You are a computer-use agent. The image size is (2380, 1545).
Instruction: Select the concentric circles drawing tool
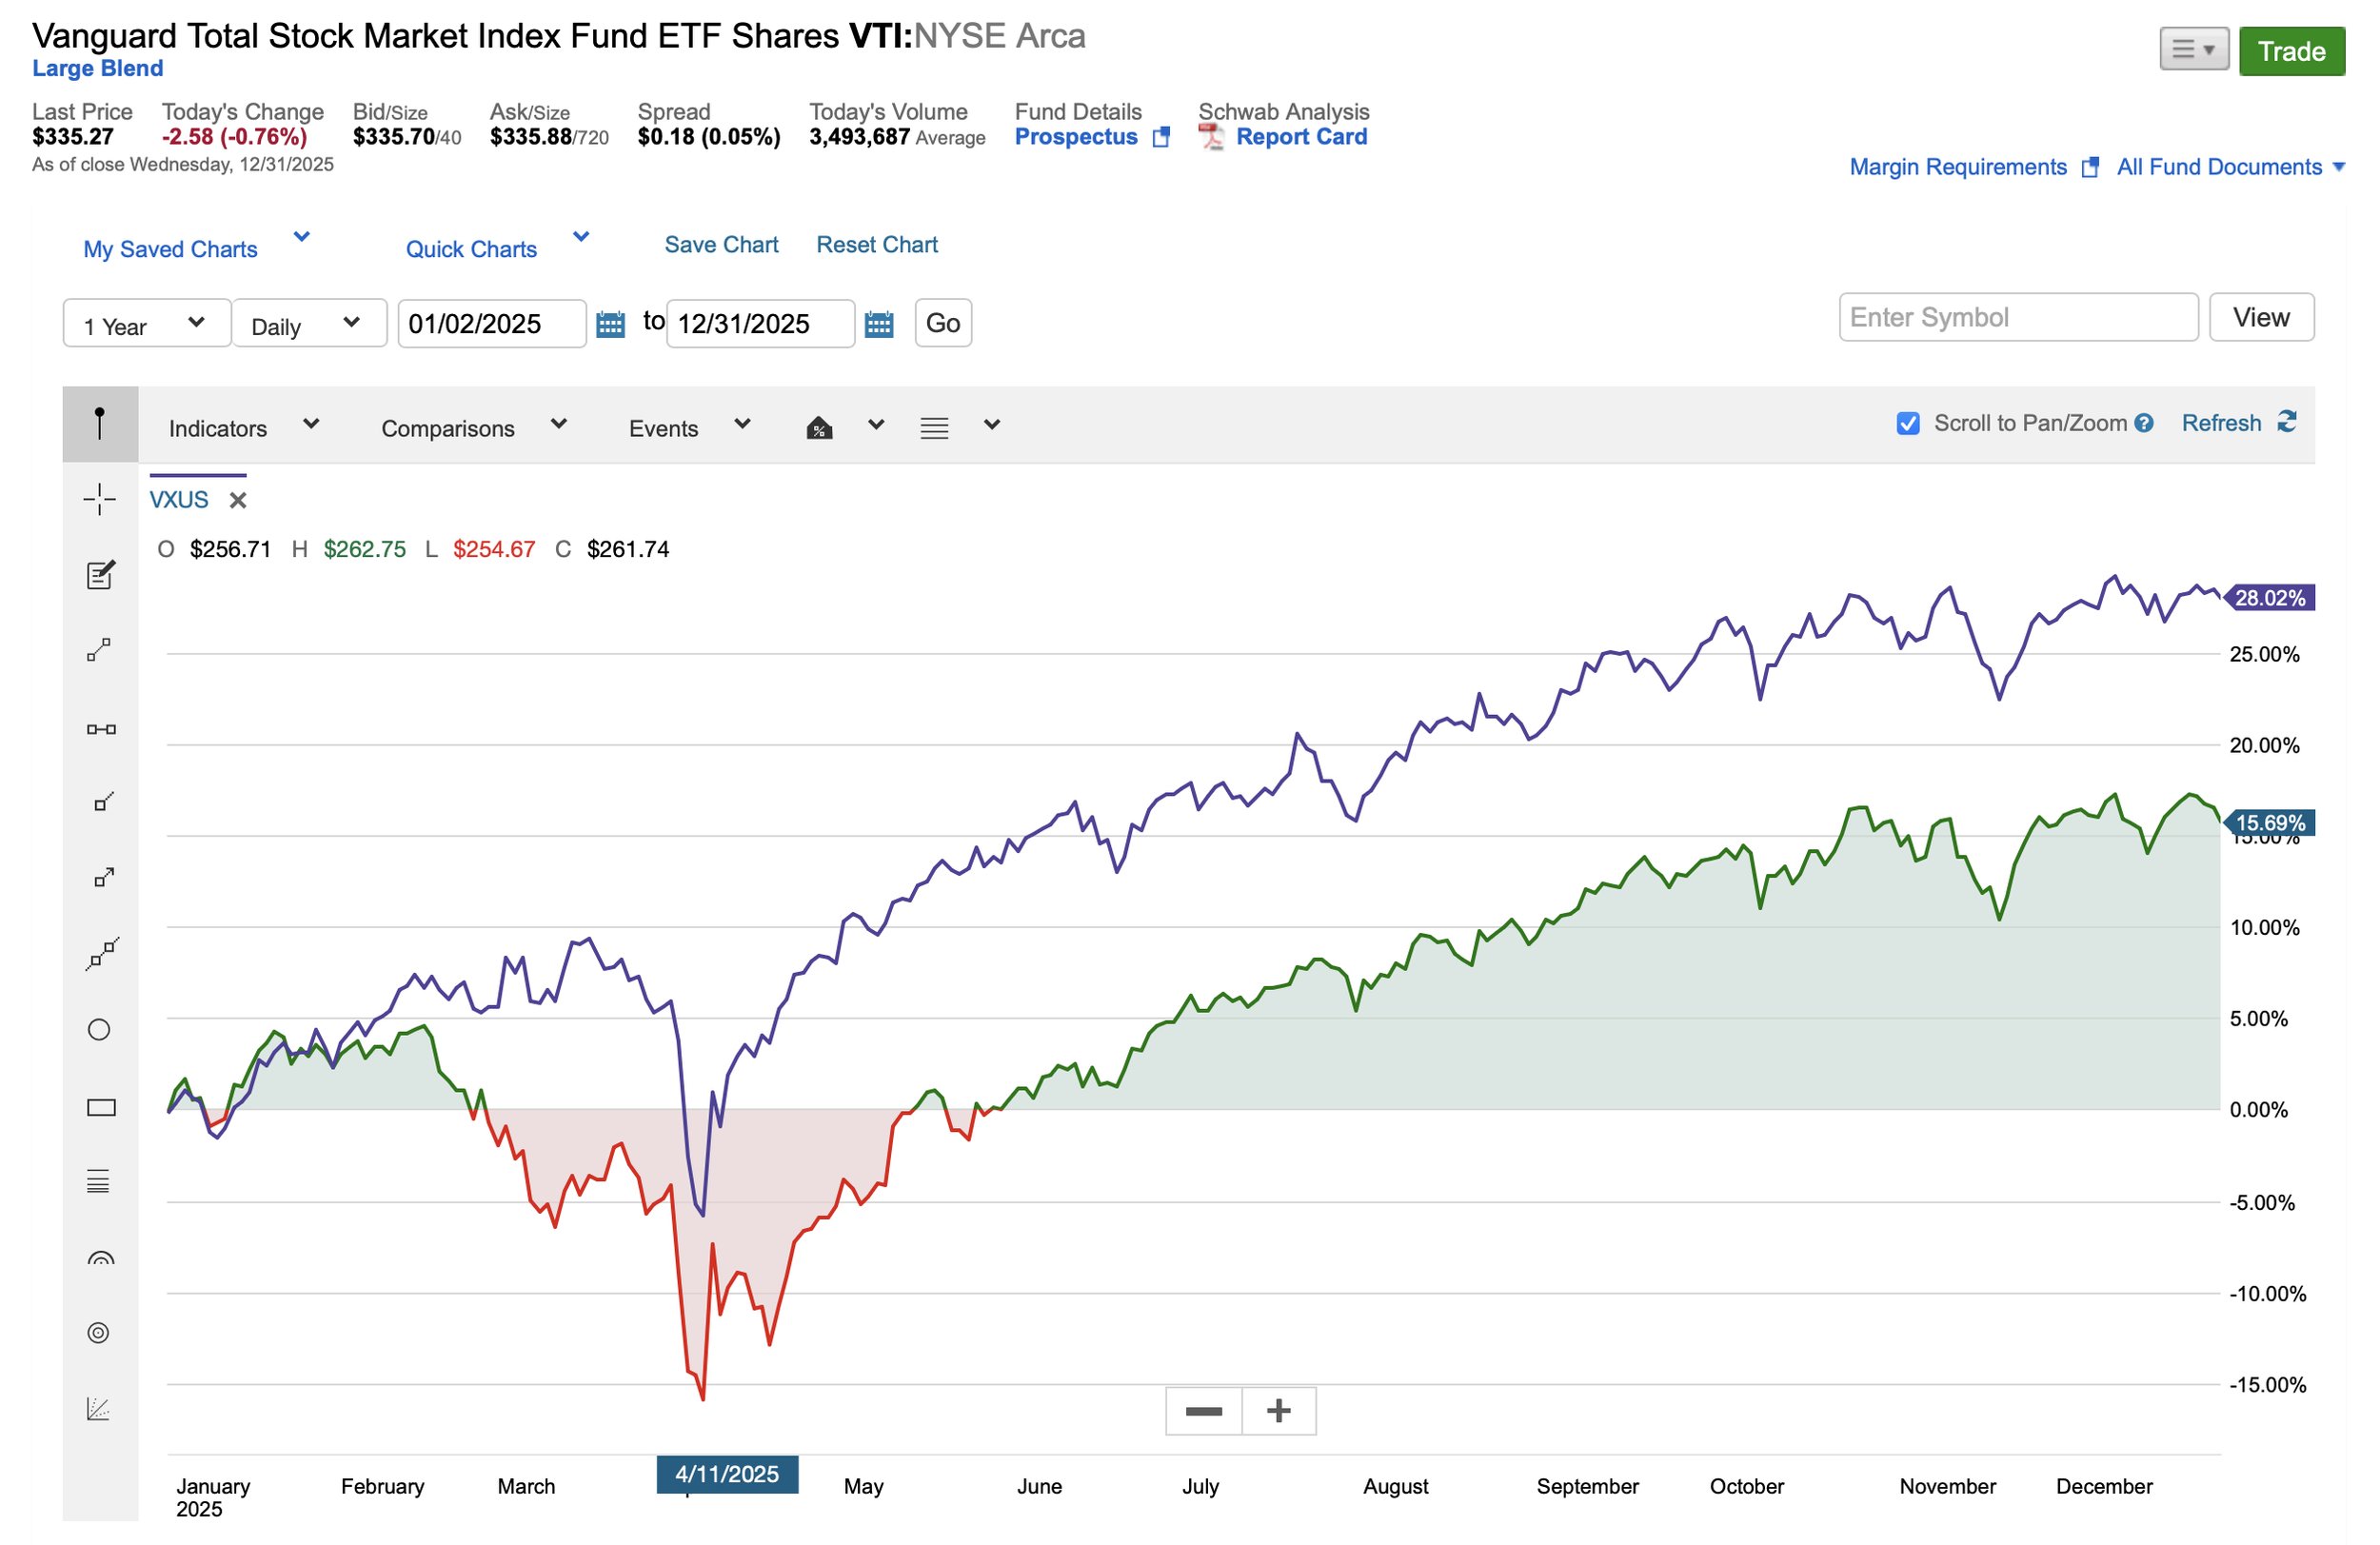[x=98, y=1333]
